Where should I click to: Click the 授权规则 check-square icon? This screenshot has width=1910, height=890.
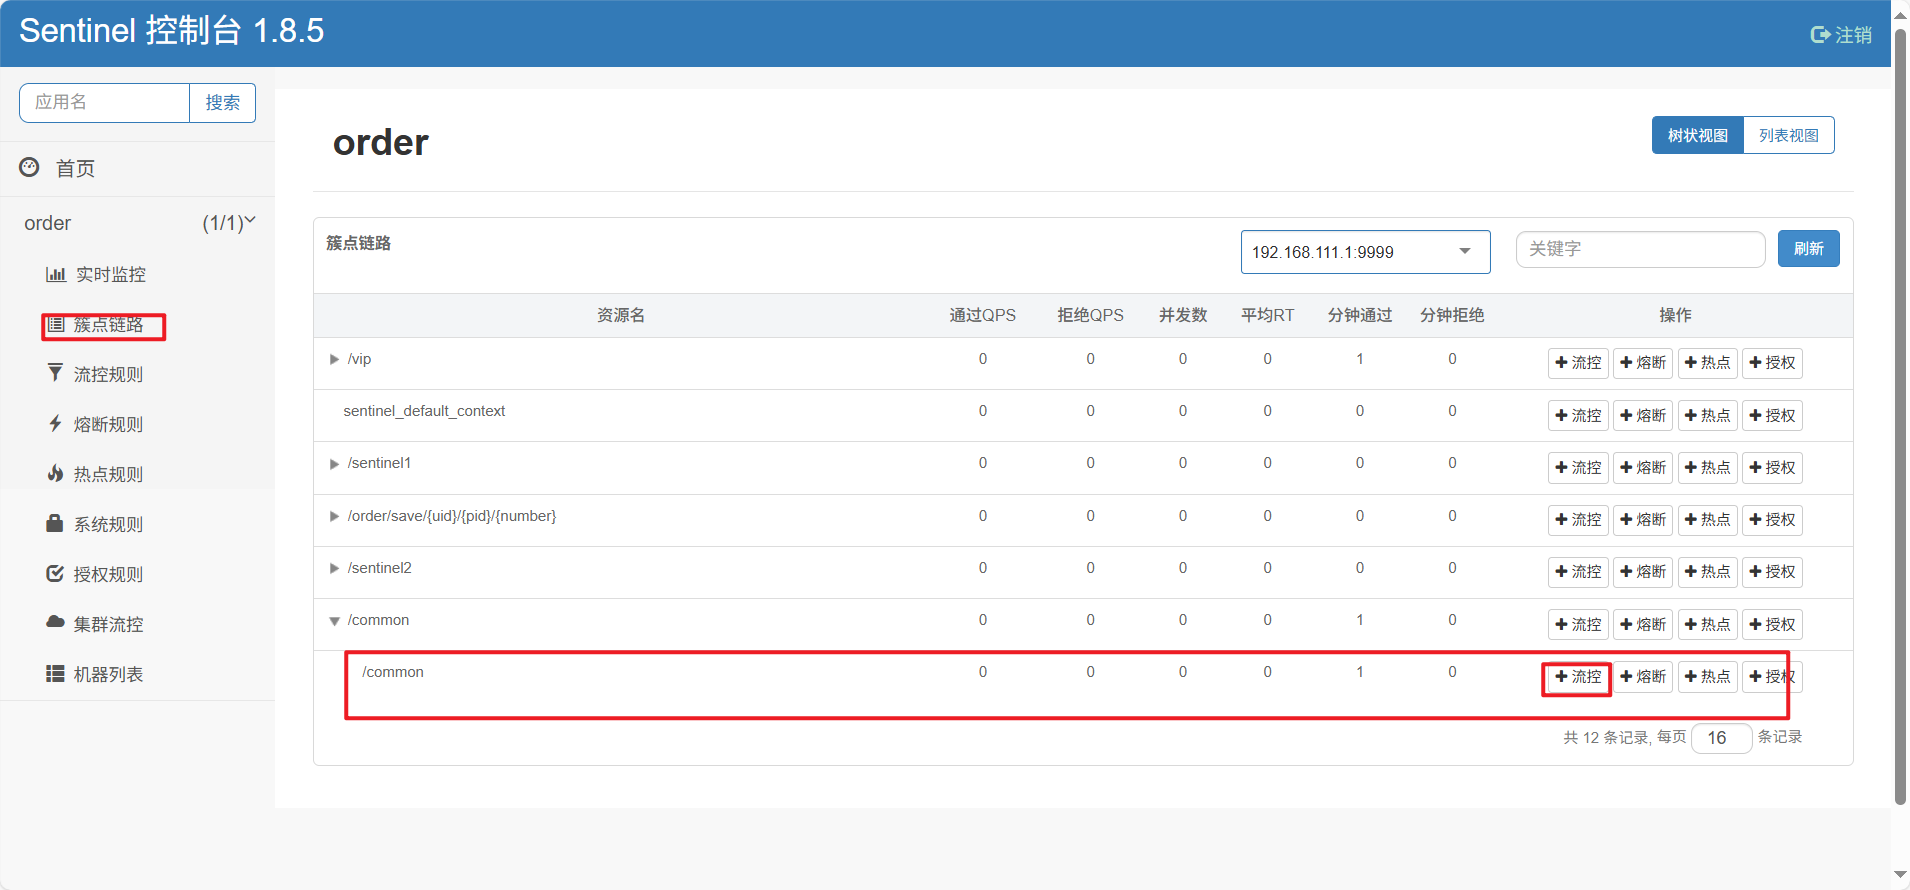(x=55, y=573)
